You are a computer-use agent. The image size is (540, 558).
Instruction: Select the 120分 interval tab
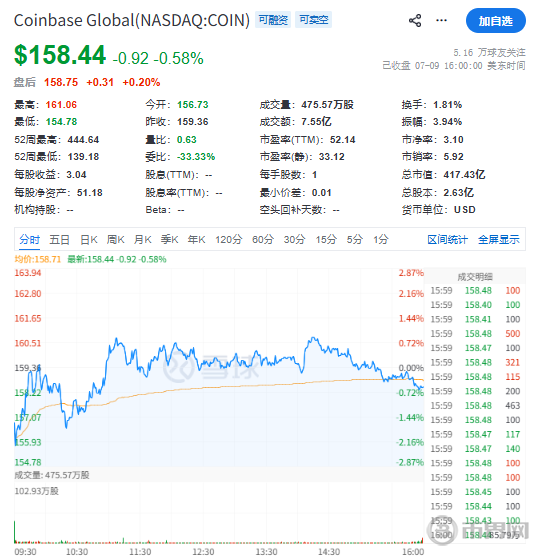229,239
